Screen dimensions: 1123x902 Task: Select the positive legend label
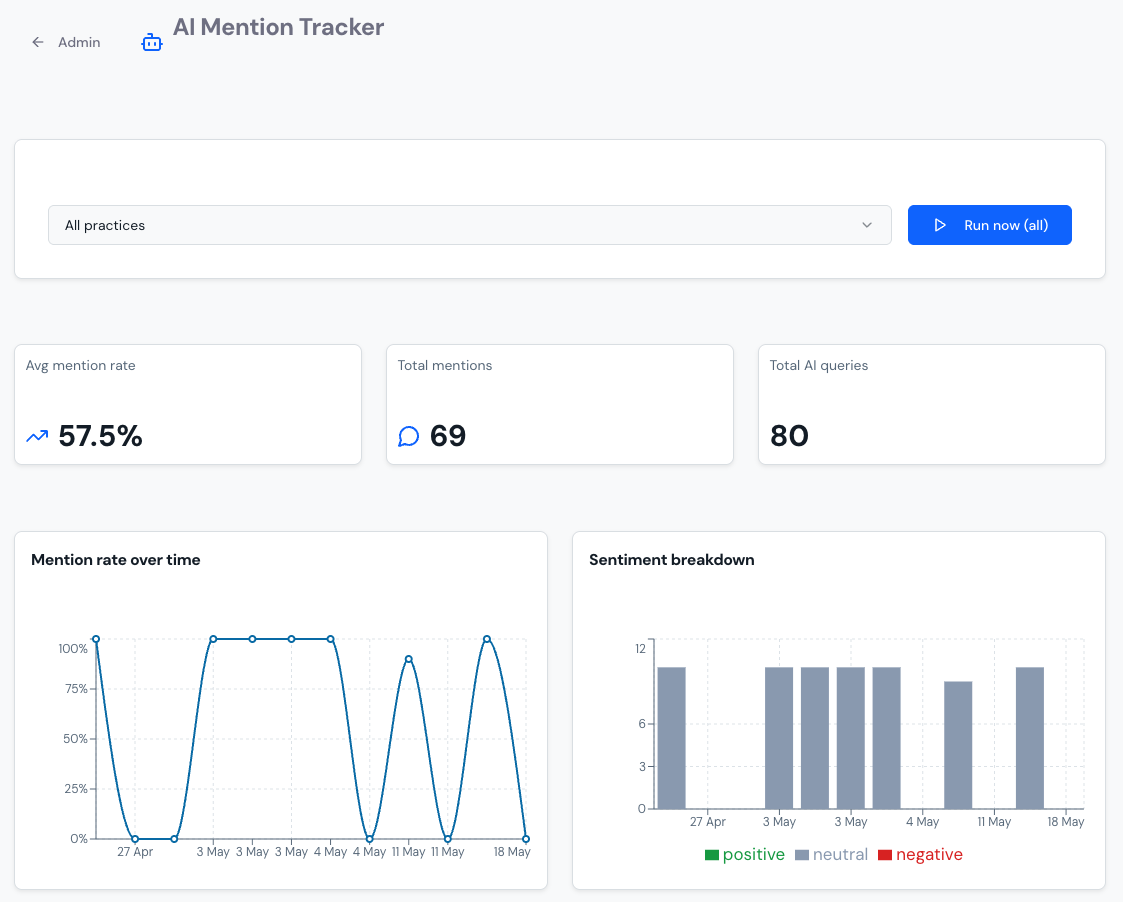tap(753, 855)
